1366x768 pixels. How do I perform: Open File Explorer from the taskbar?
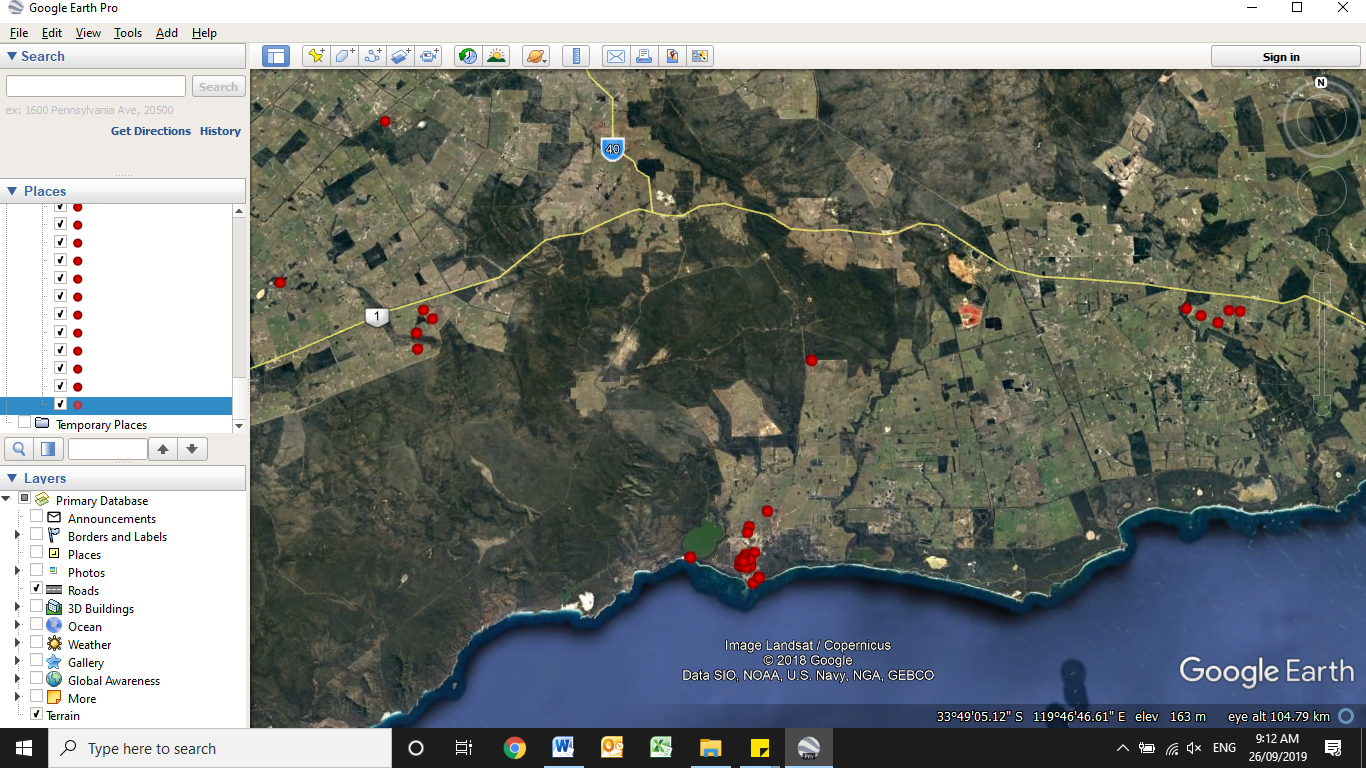710,748
